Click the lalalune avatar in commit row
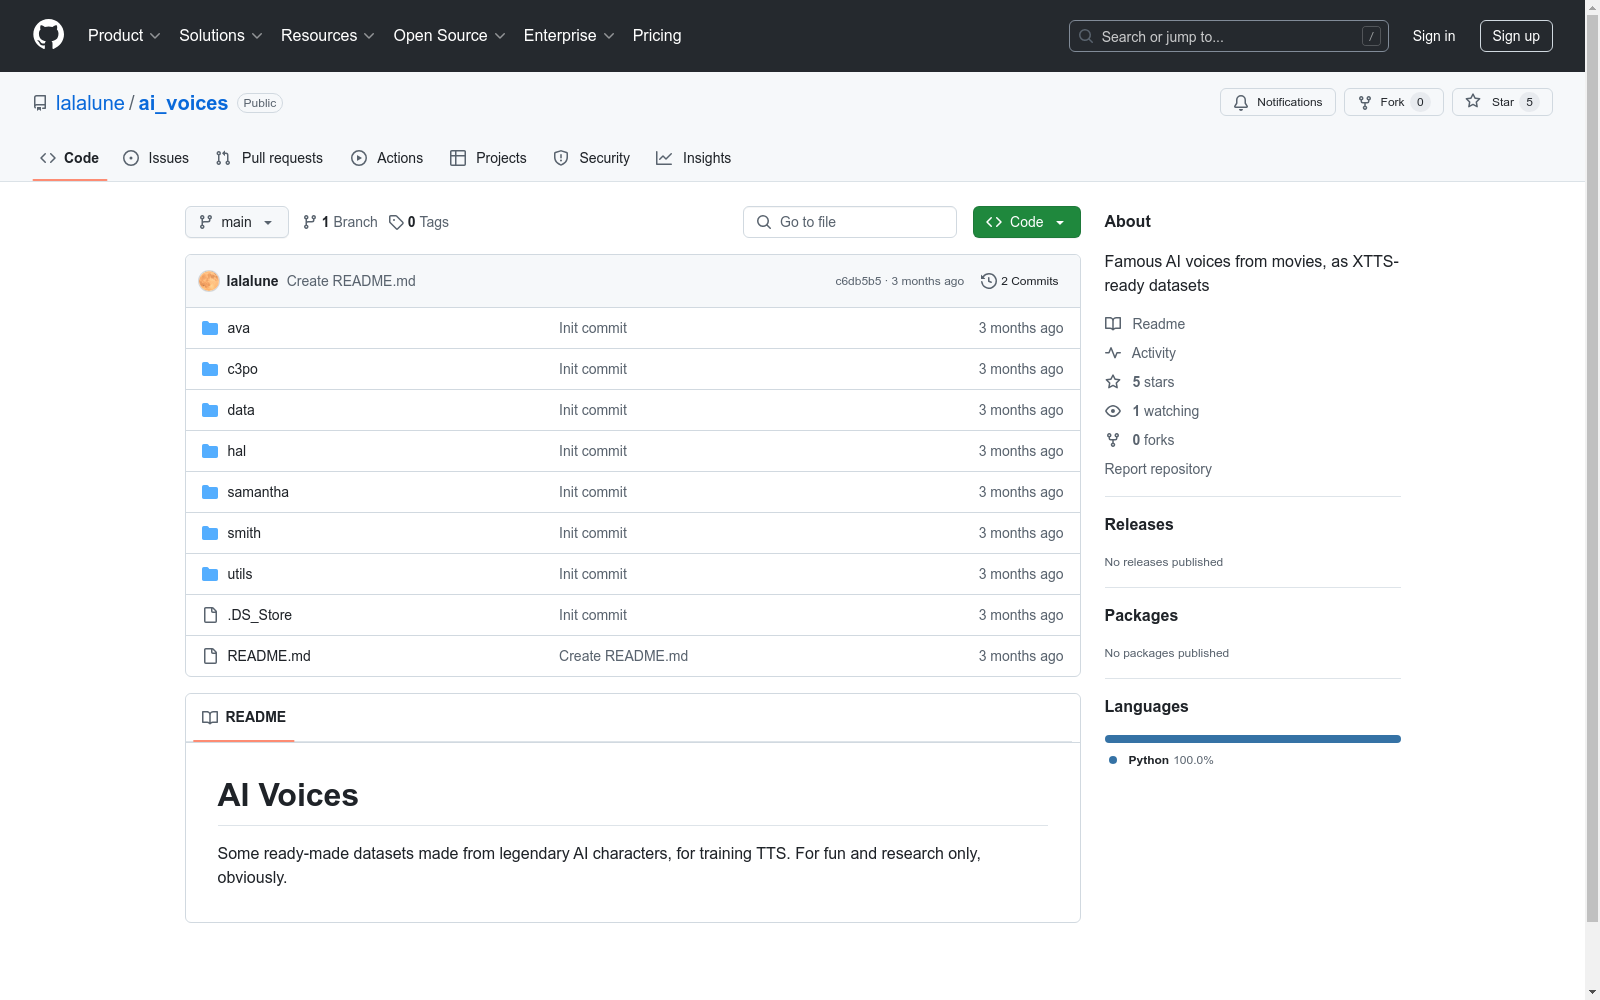The height and width of the screenshot is (1000, 1600). point(209,281)
